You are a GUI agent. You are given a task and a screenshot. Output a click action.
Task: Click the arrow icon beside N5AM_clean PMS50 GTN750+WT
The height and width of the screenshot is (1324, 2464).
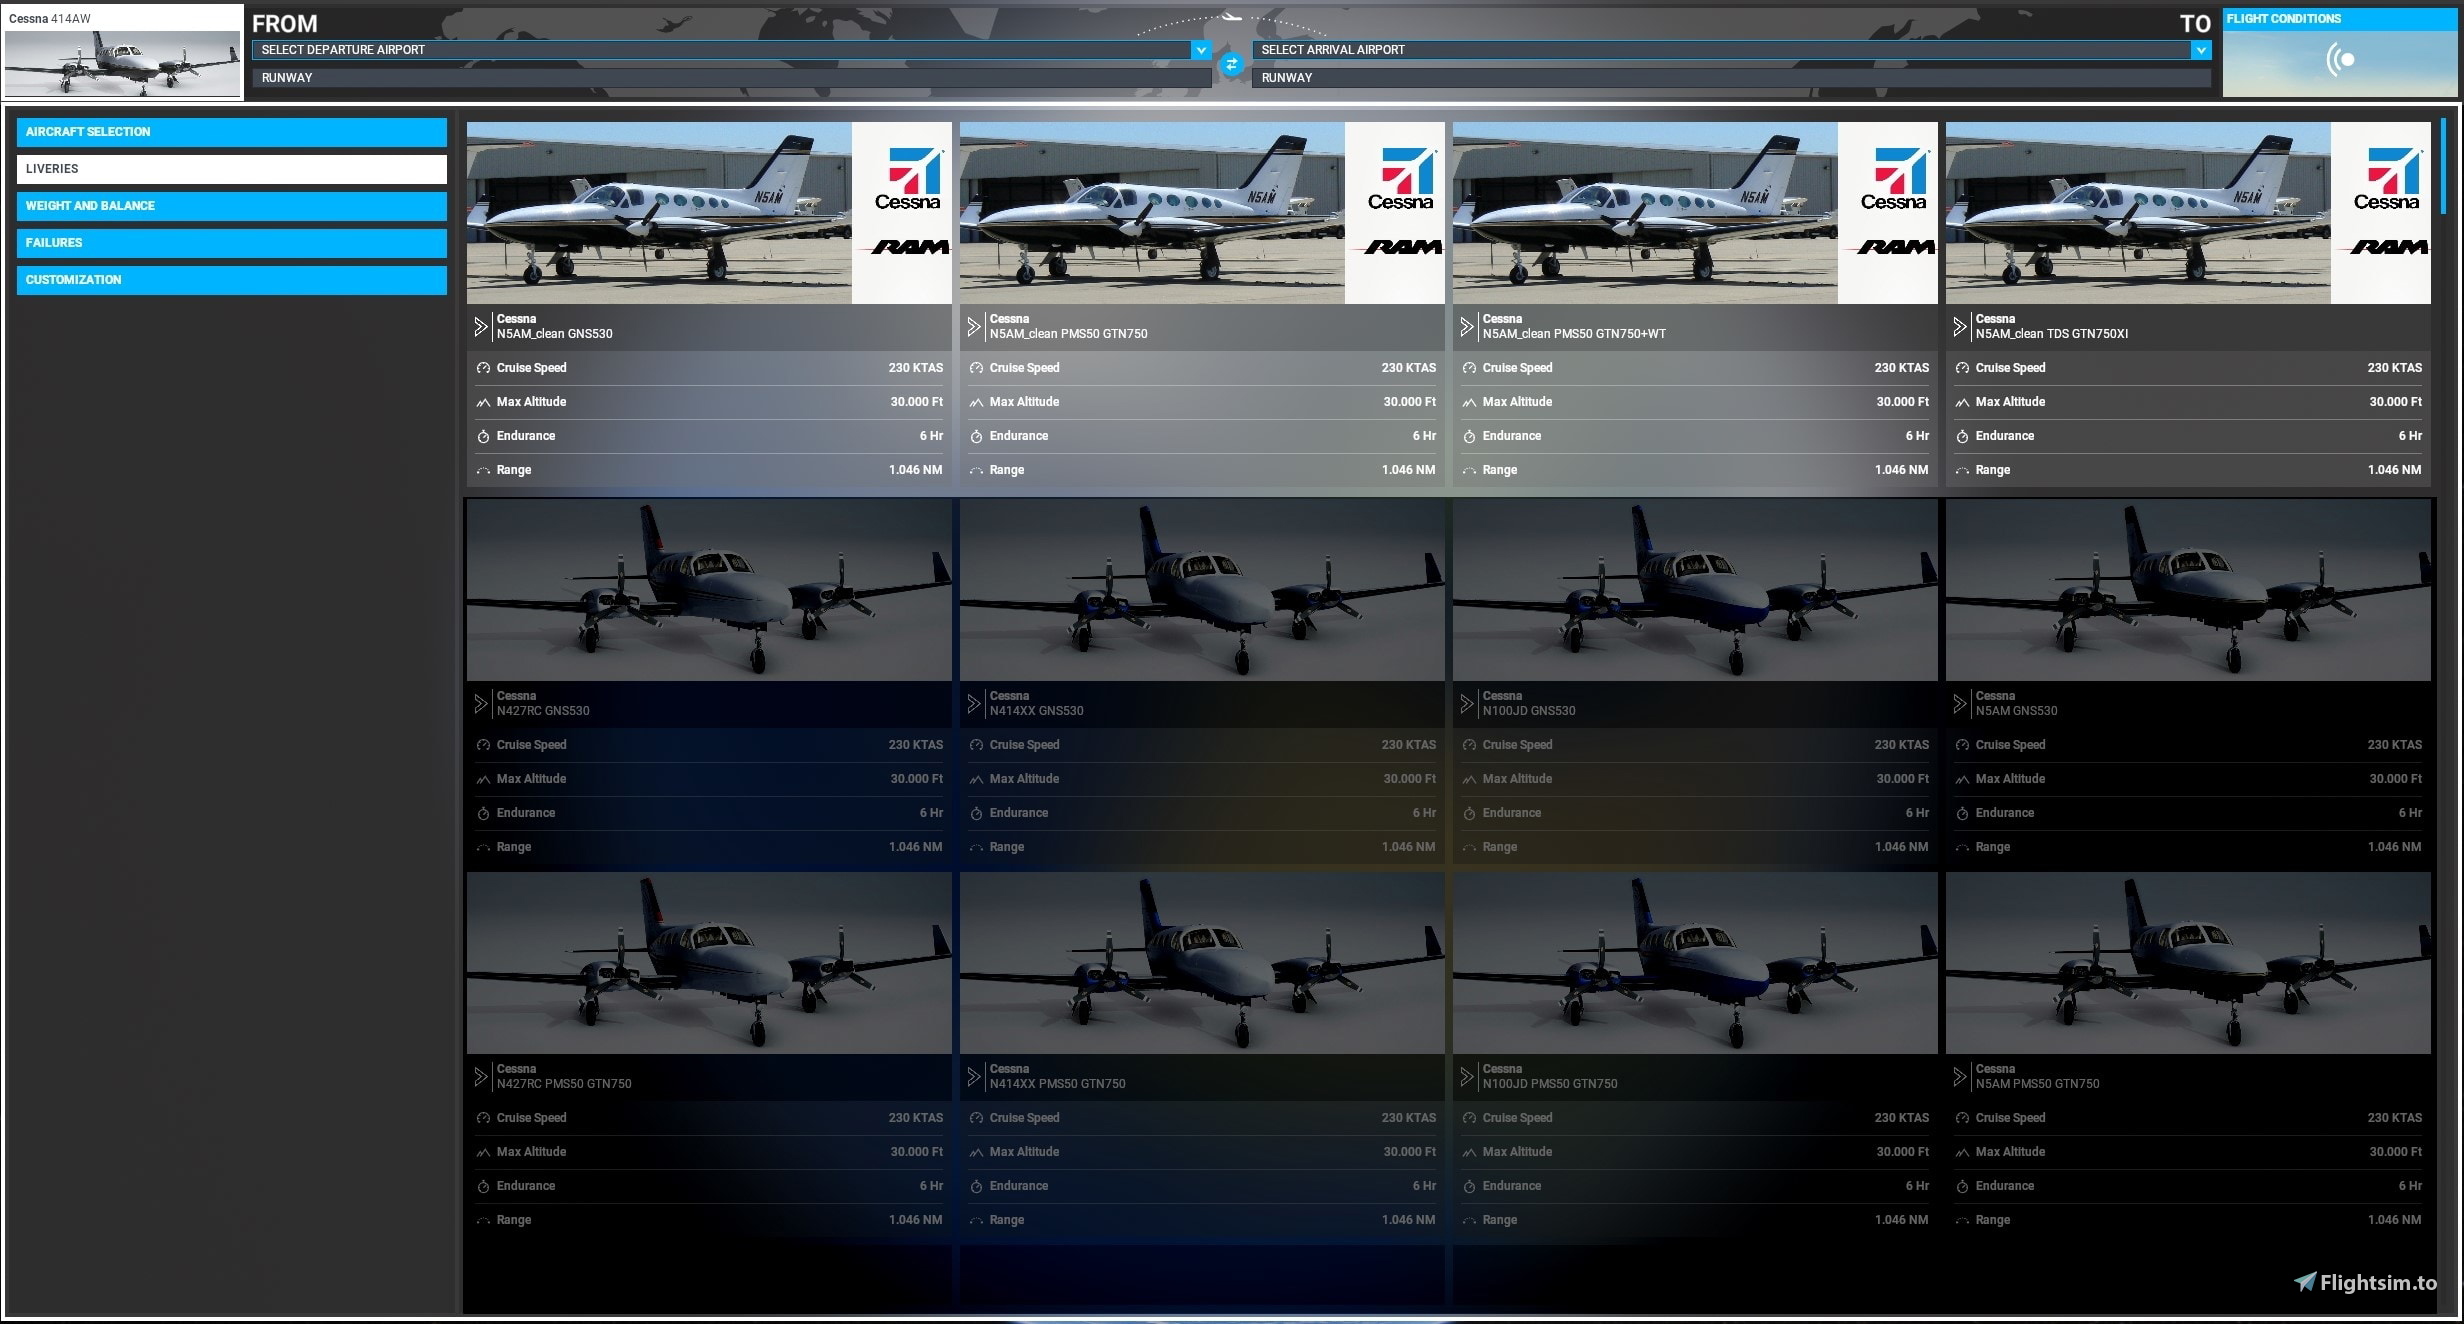click(1467, 327)
